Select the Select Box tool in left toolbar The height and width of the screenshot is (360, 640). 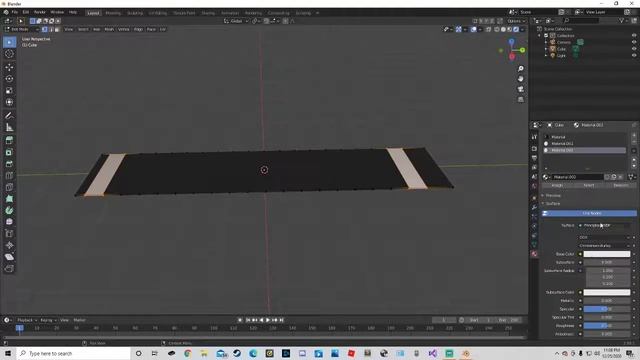click(x=9, y=42)
